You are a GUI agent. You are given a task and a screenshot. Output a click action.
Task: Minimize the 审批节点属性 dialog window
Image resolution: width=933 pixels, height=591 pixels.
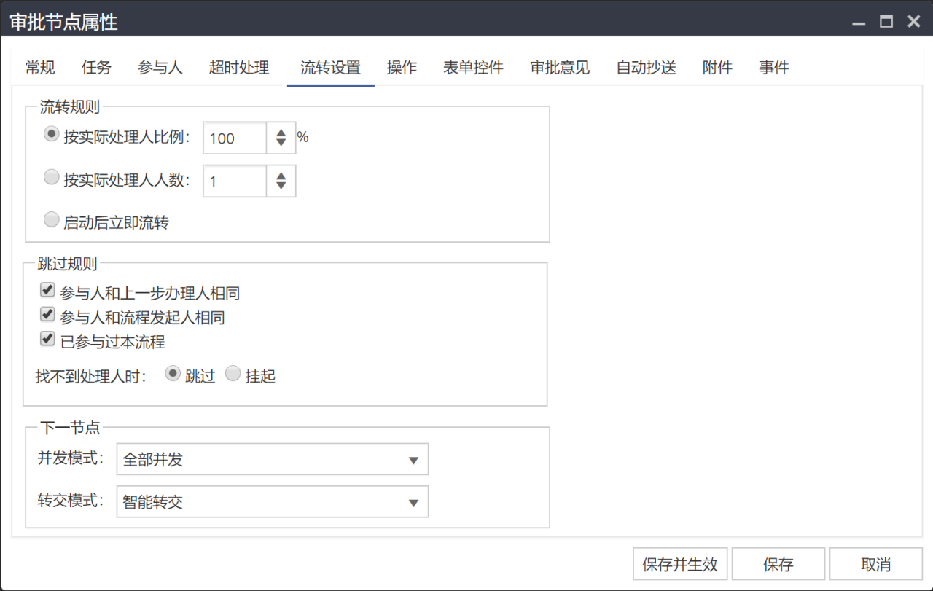[859, 22]
